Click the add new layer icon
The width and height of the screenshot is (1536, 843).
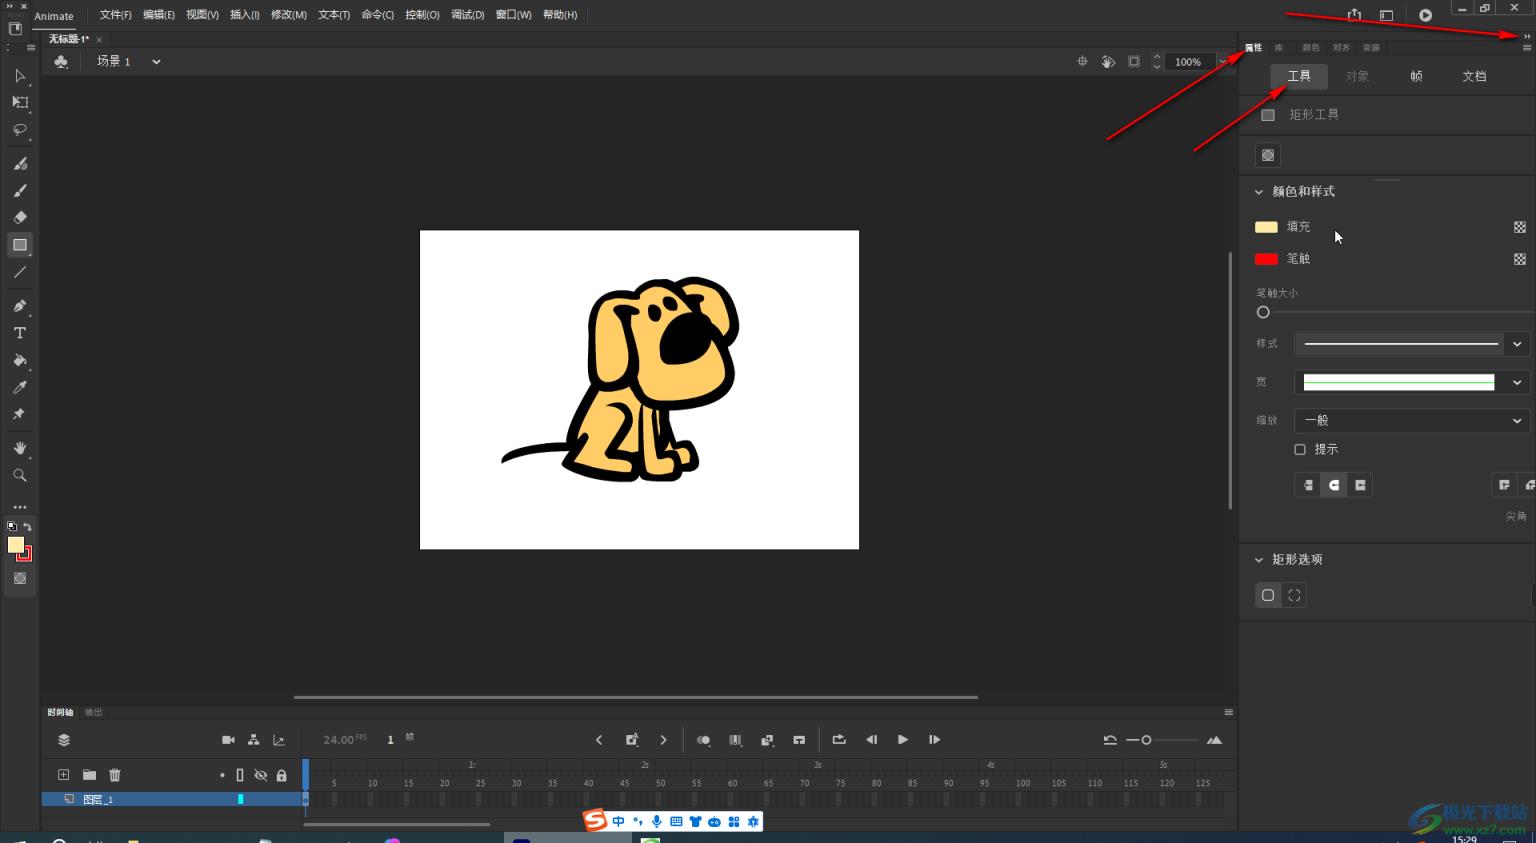pos(63,775)
